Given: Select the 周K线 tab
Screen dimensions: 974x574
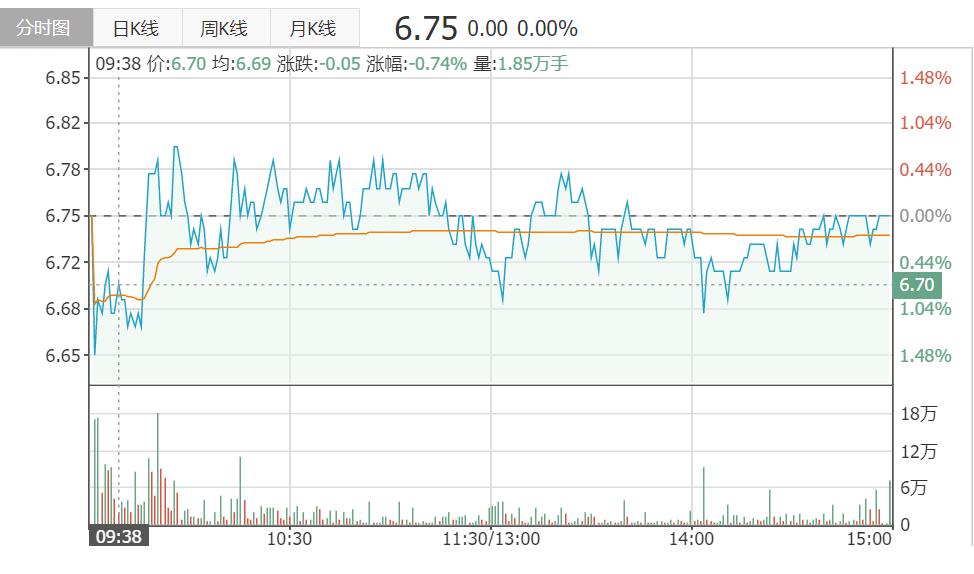Looking at the screenshot, I should (x=223, y=28).
